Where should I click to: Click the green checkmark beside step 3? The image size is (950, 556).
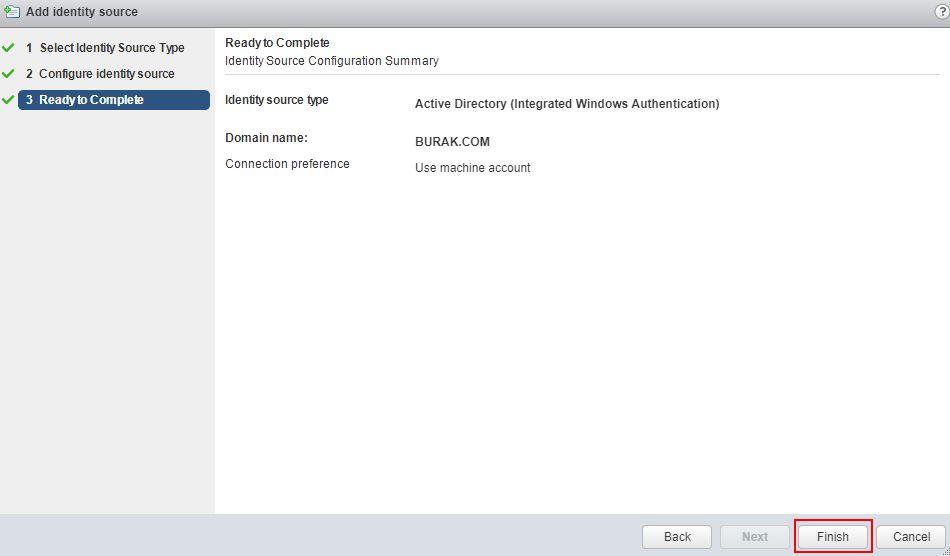pos(8,99)
